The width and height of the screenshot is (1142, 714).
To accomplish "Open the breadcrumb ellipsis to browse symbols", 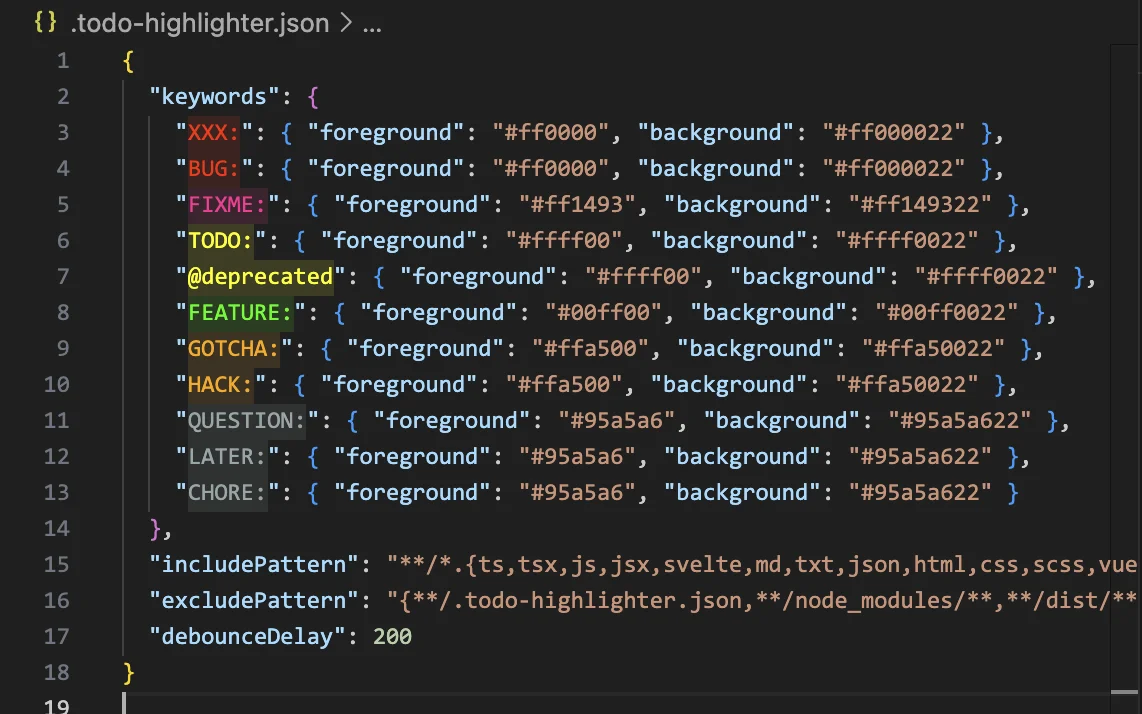I will pyautogui.click(x=369, y=23).
